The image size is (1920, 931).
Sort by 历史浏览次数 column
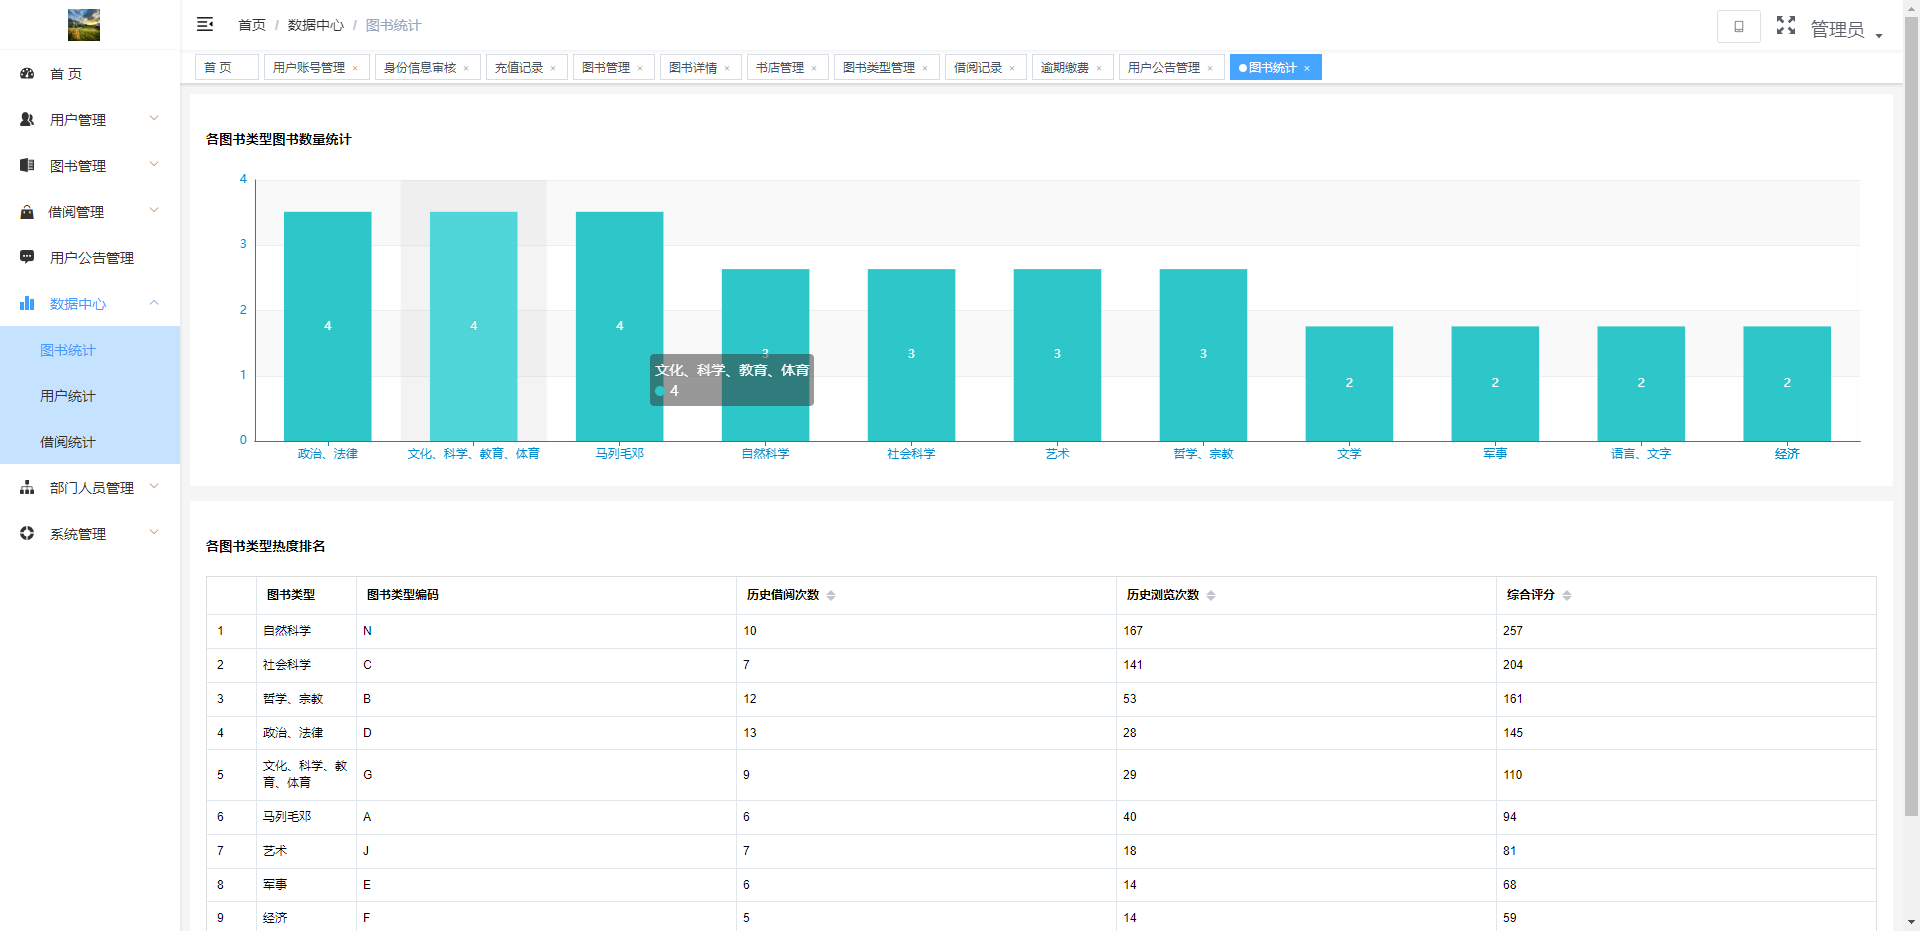tap(1211, 595)
